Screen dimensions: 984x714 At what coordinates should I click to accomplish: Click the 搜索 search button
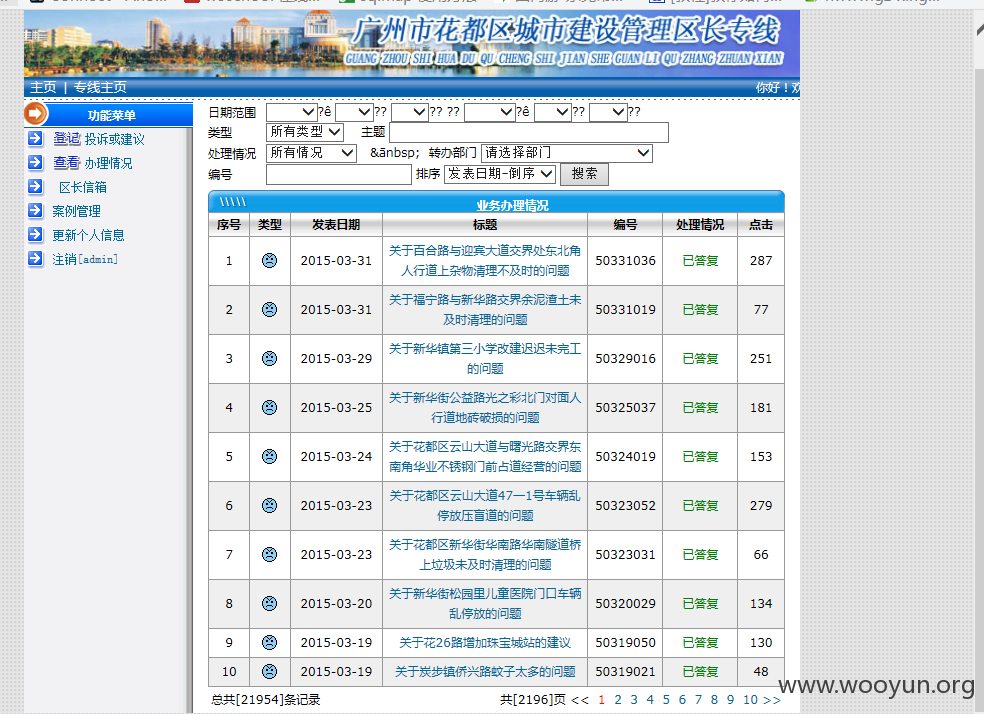[584, 174]
